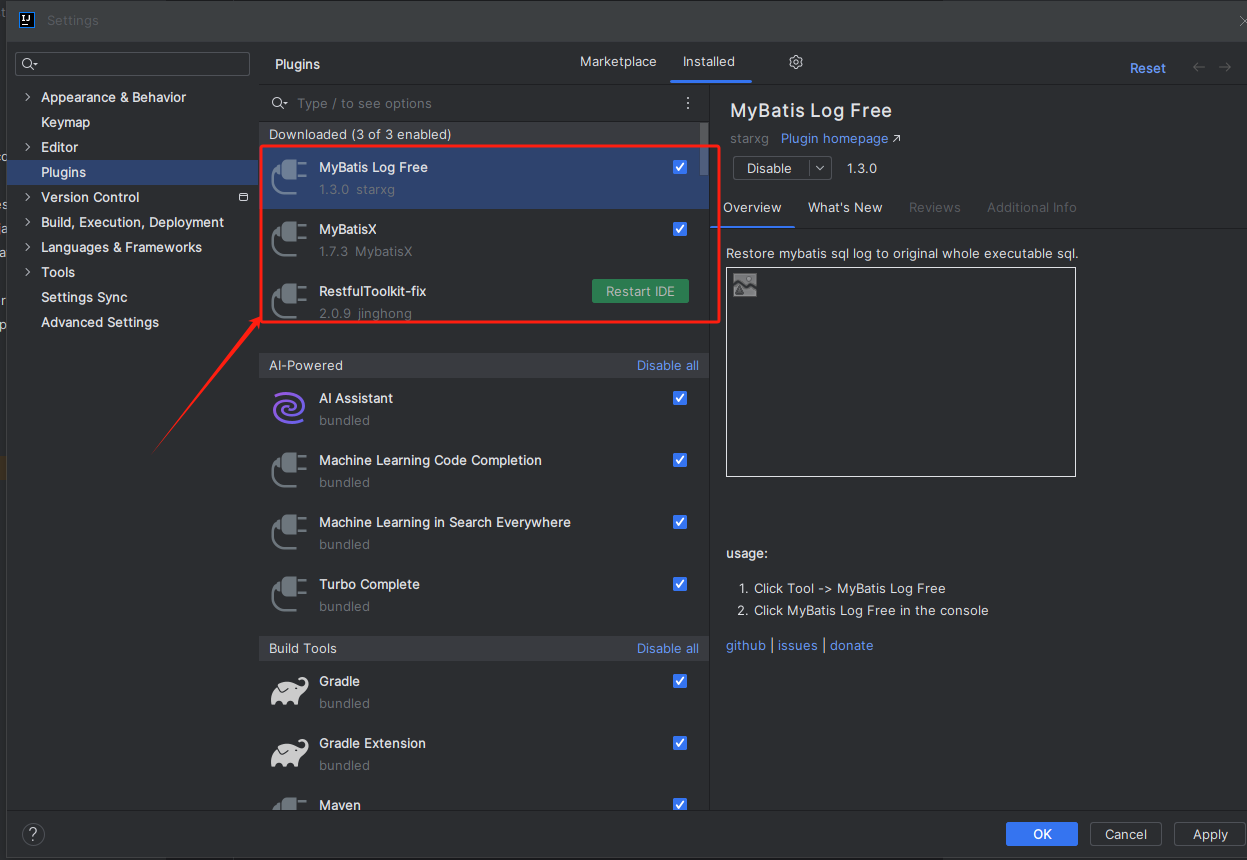Screen dimensions: 1247x860
Task: Navigate forward with the right arrow icon
Action: click(1225, 67)
